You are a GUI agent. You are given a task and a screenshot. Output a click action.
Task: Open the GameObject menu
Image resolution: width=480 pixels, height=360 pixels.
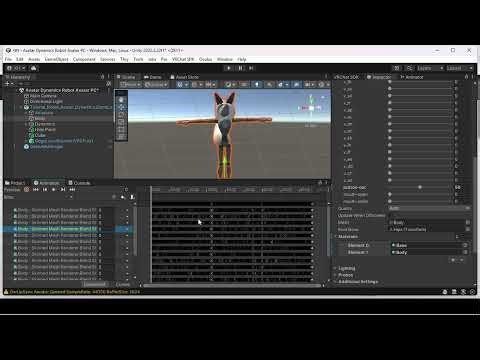point(56,59)
